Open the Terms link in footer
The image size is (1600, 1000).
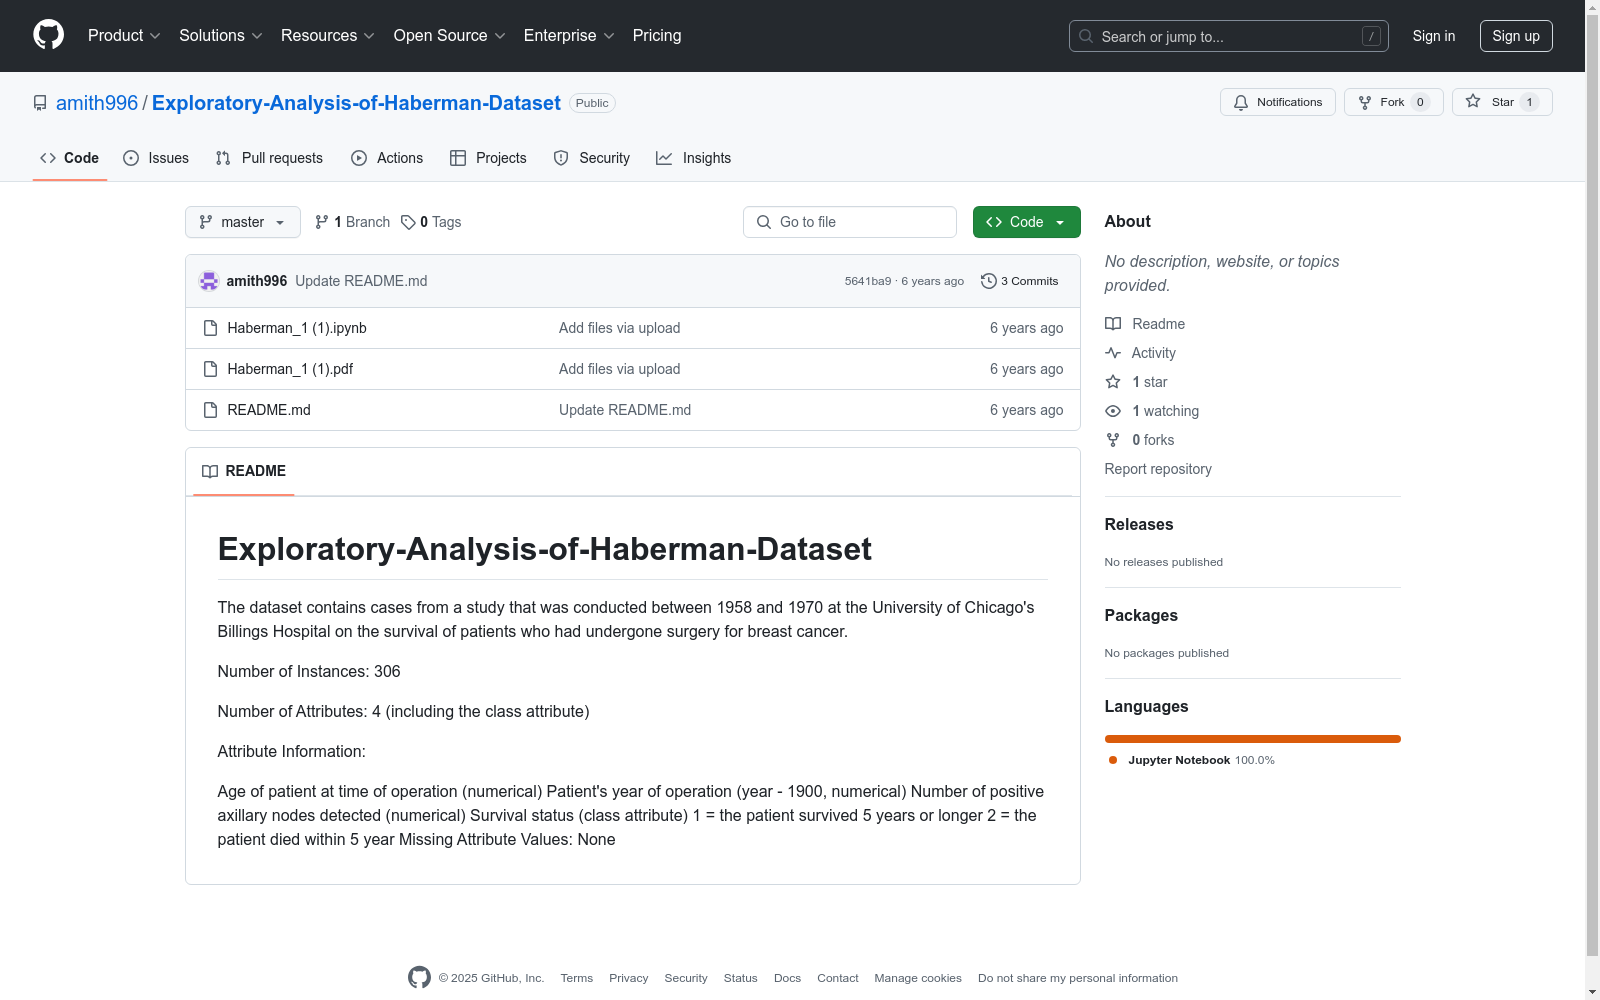[577, 978]
